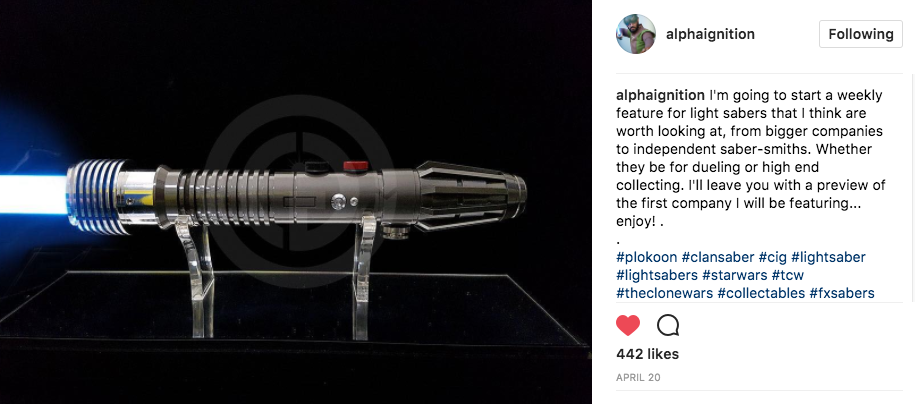Image resolution: width=915 pixels, height=404 pixels.
Task: Click the red heart like icon
Action: (628, 325)
